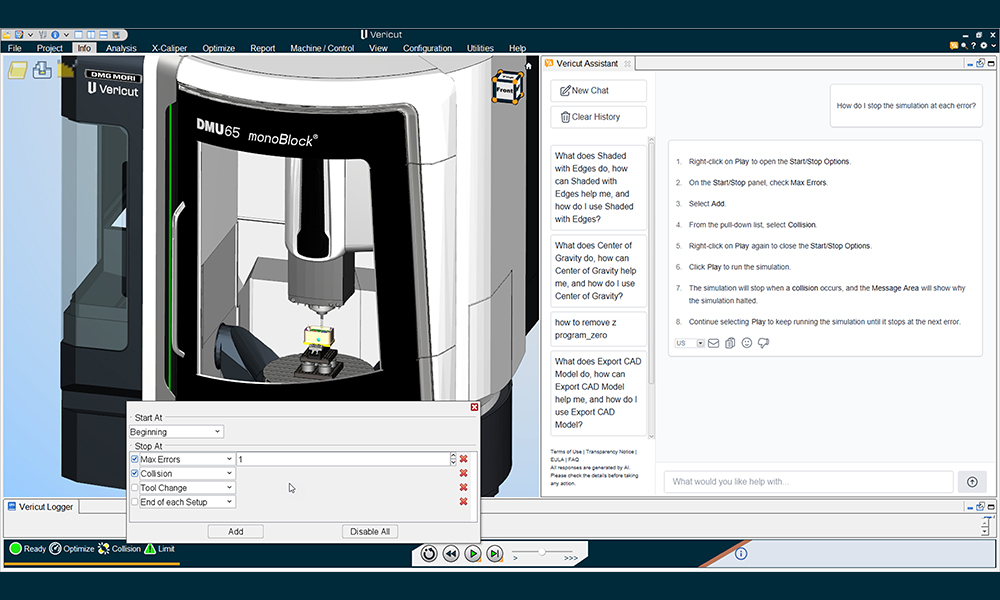Click the Rewind playback button
Image resolution: width=1000 pixels, height=600 pixels.
click(x=451, y=553)
